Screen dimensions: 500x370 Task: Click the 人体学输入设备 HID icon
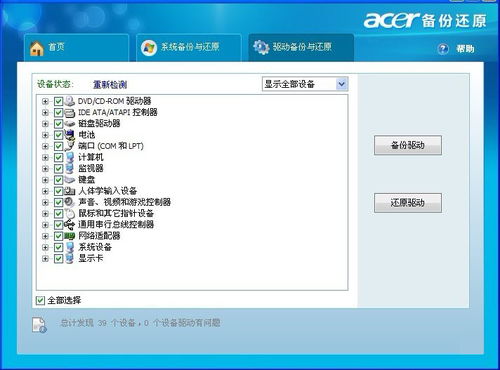(69, 191)
